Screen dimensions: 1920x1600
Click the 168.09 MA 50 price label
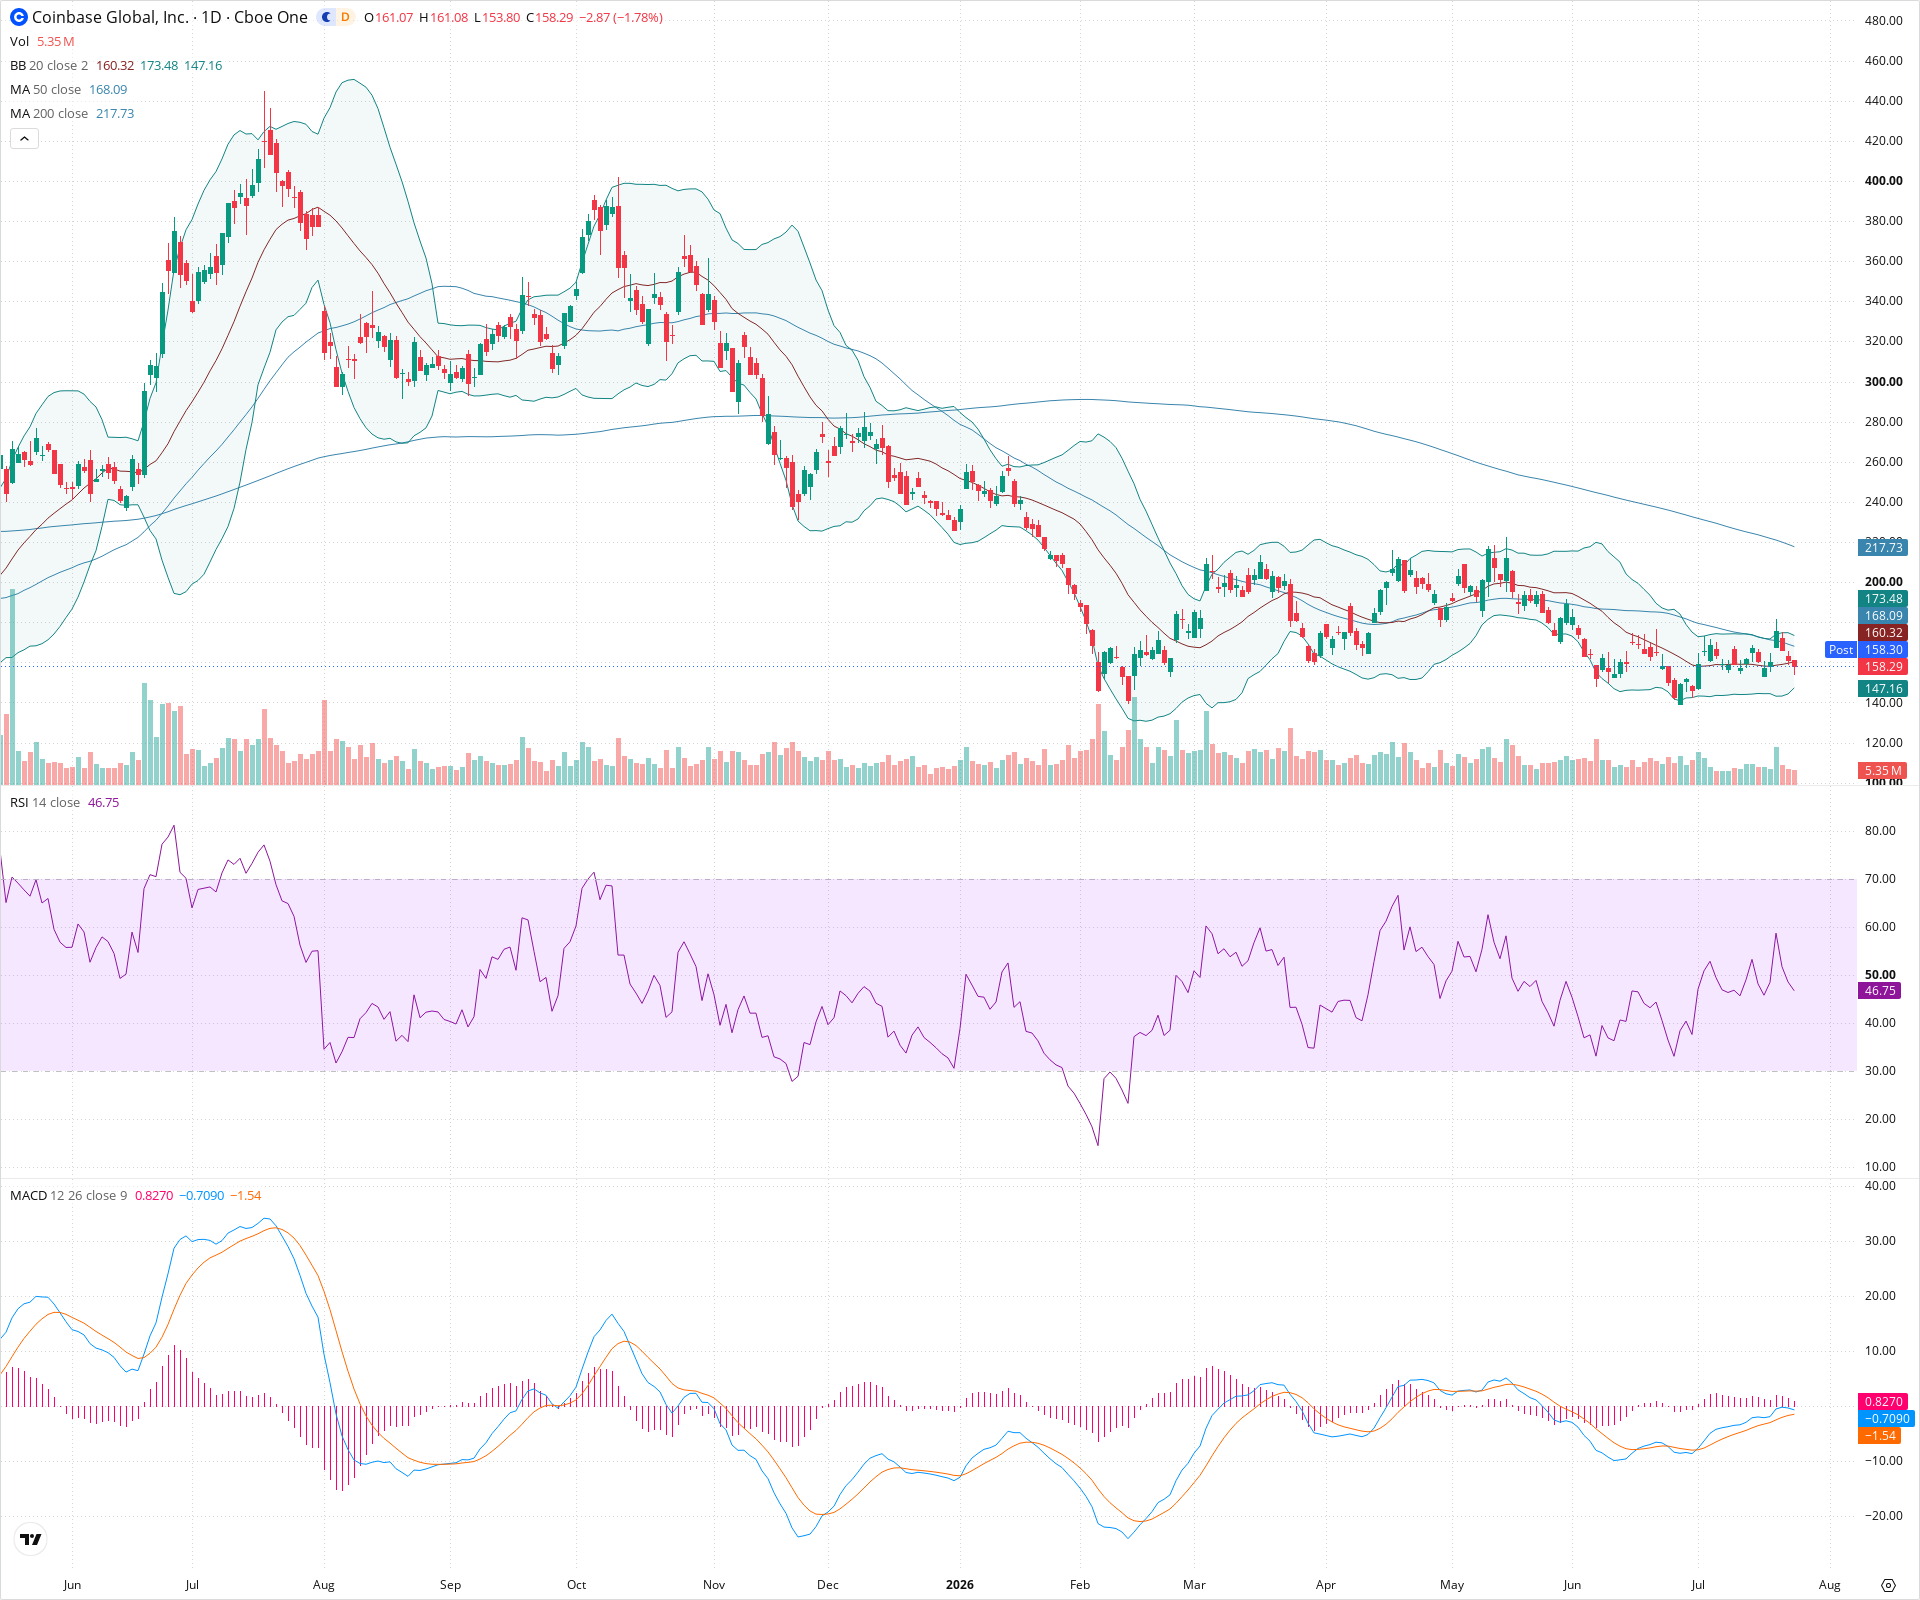point(1883,616)
